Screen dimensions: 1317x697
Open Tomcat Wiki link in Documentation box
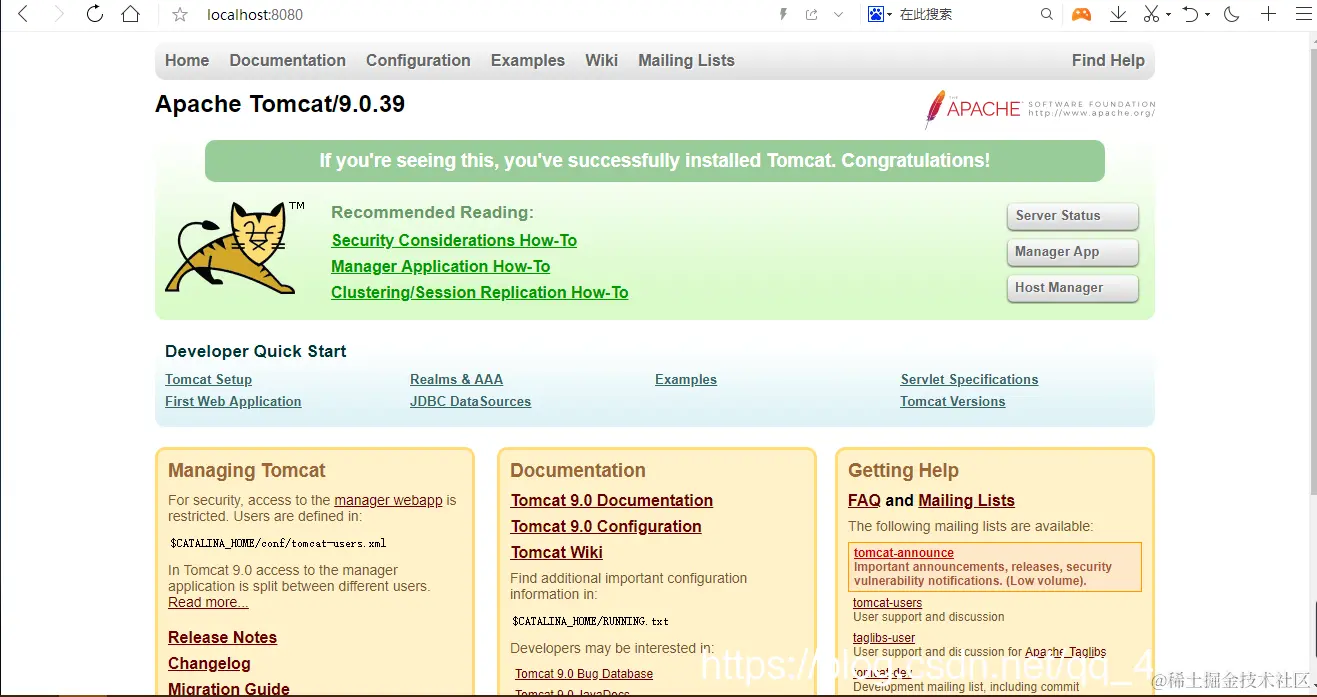(557, 552)
